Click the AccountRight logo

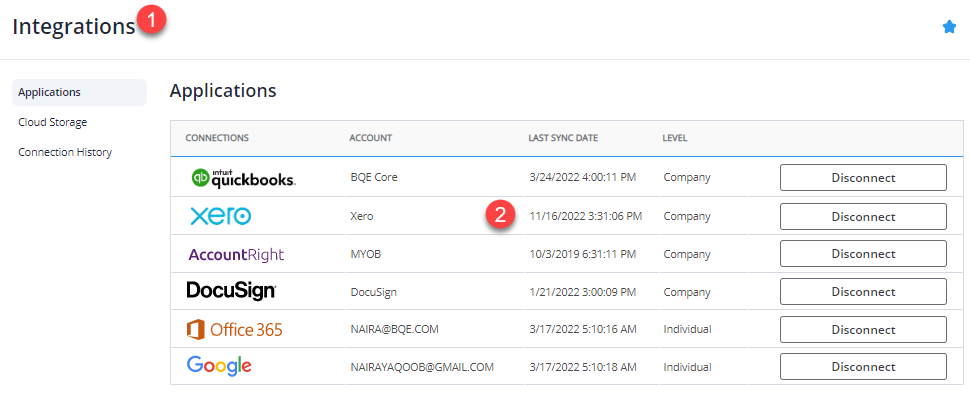pyautogui.click(x=236, y=254)
